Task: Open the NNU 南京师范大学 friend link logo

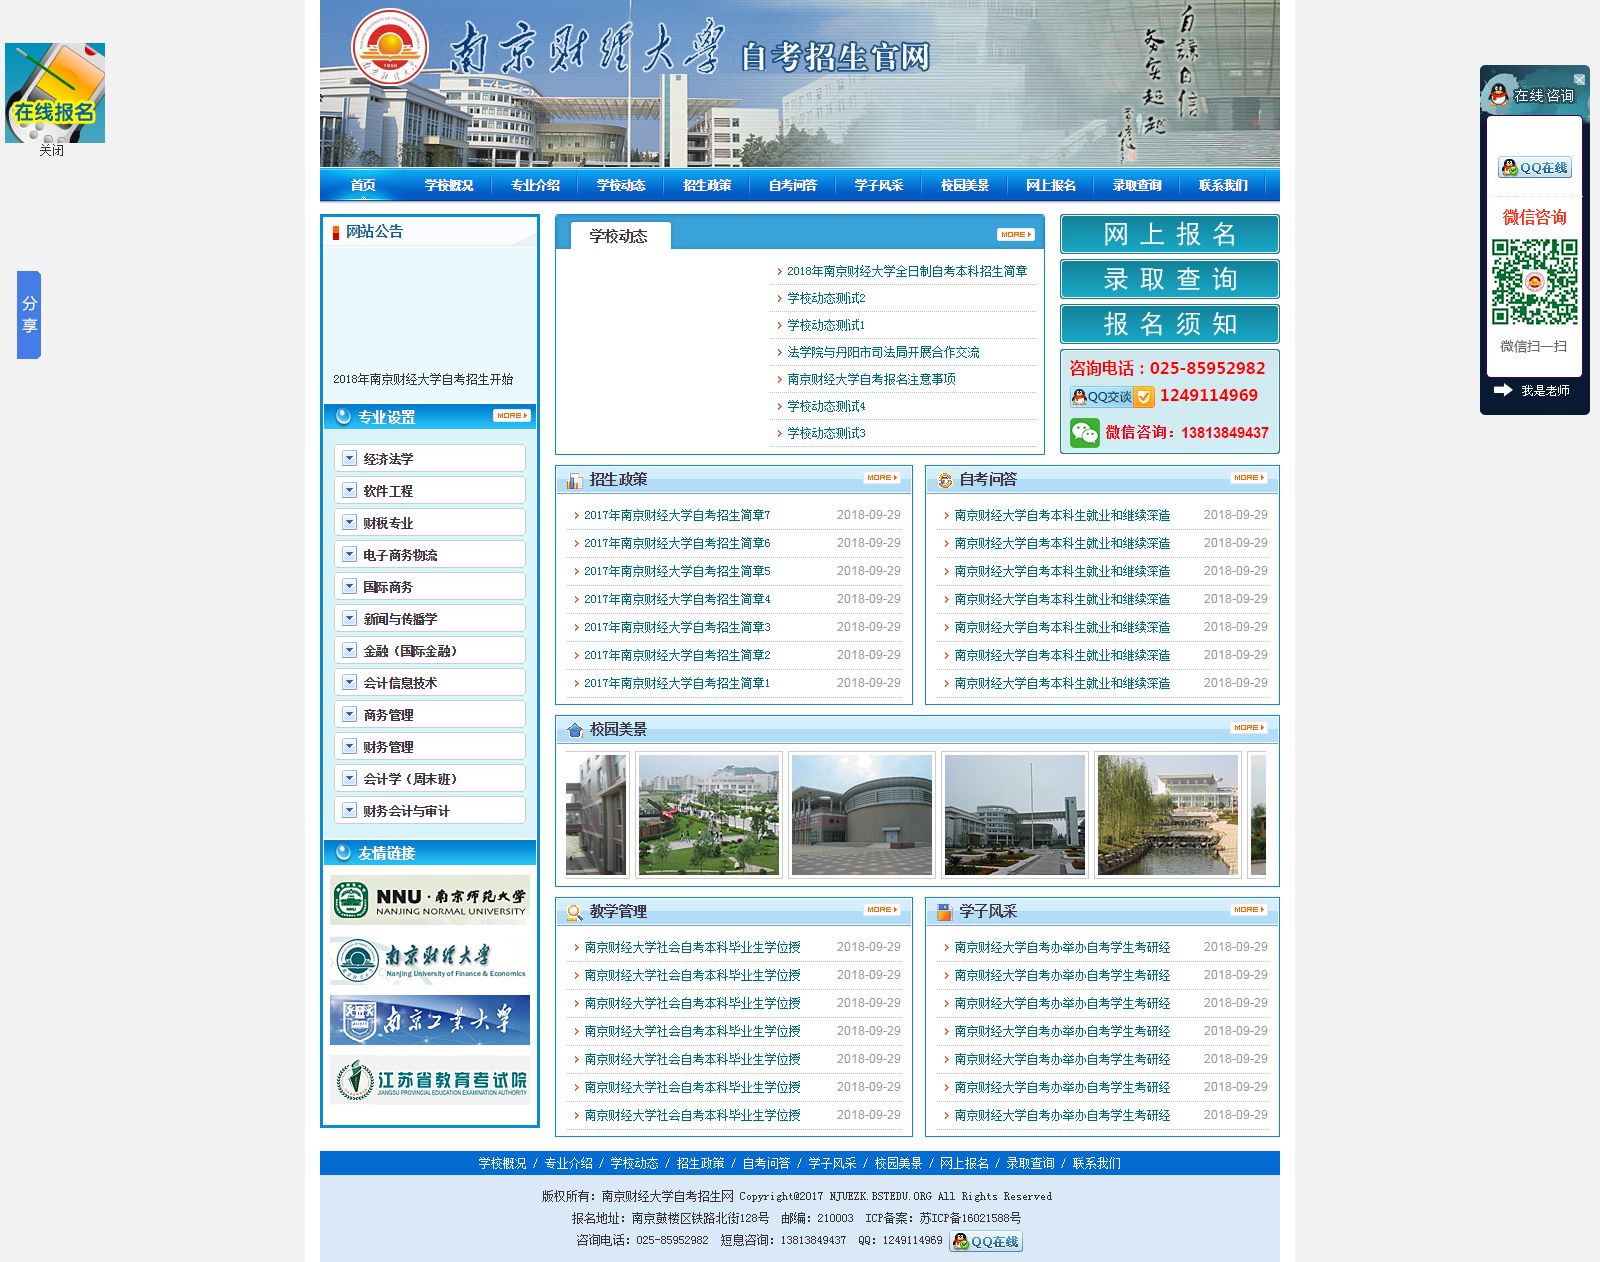Action: [x=430, y=900]
